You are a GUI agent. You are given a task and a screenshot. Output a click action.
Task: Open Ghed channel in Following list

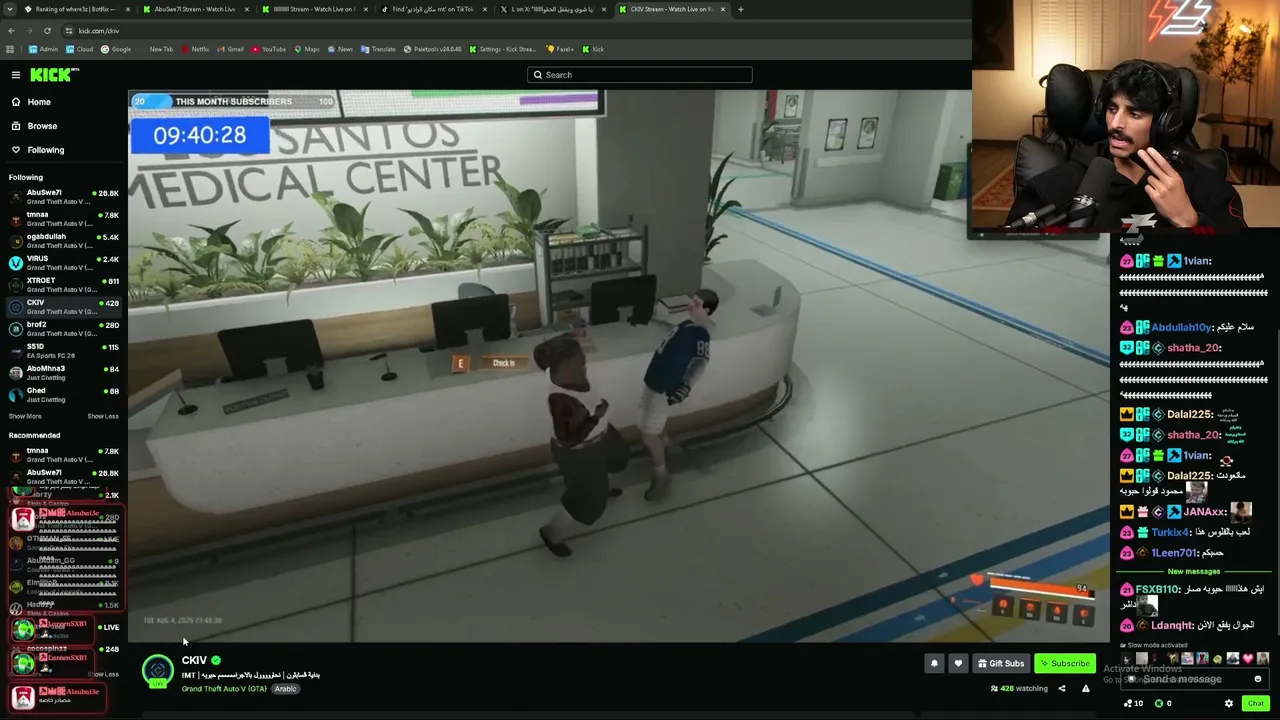[64, 395]
